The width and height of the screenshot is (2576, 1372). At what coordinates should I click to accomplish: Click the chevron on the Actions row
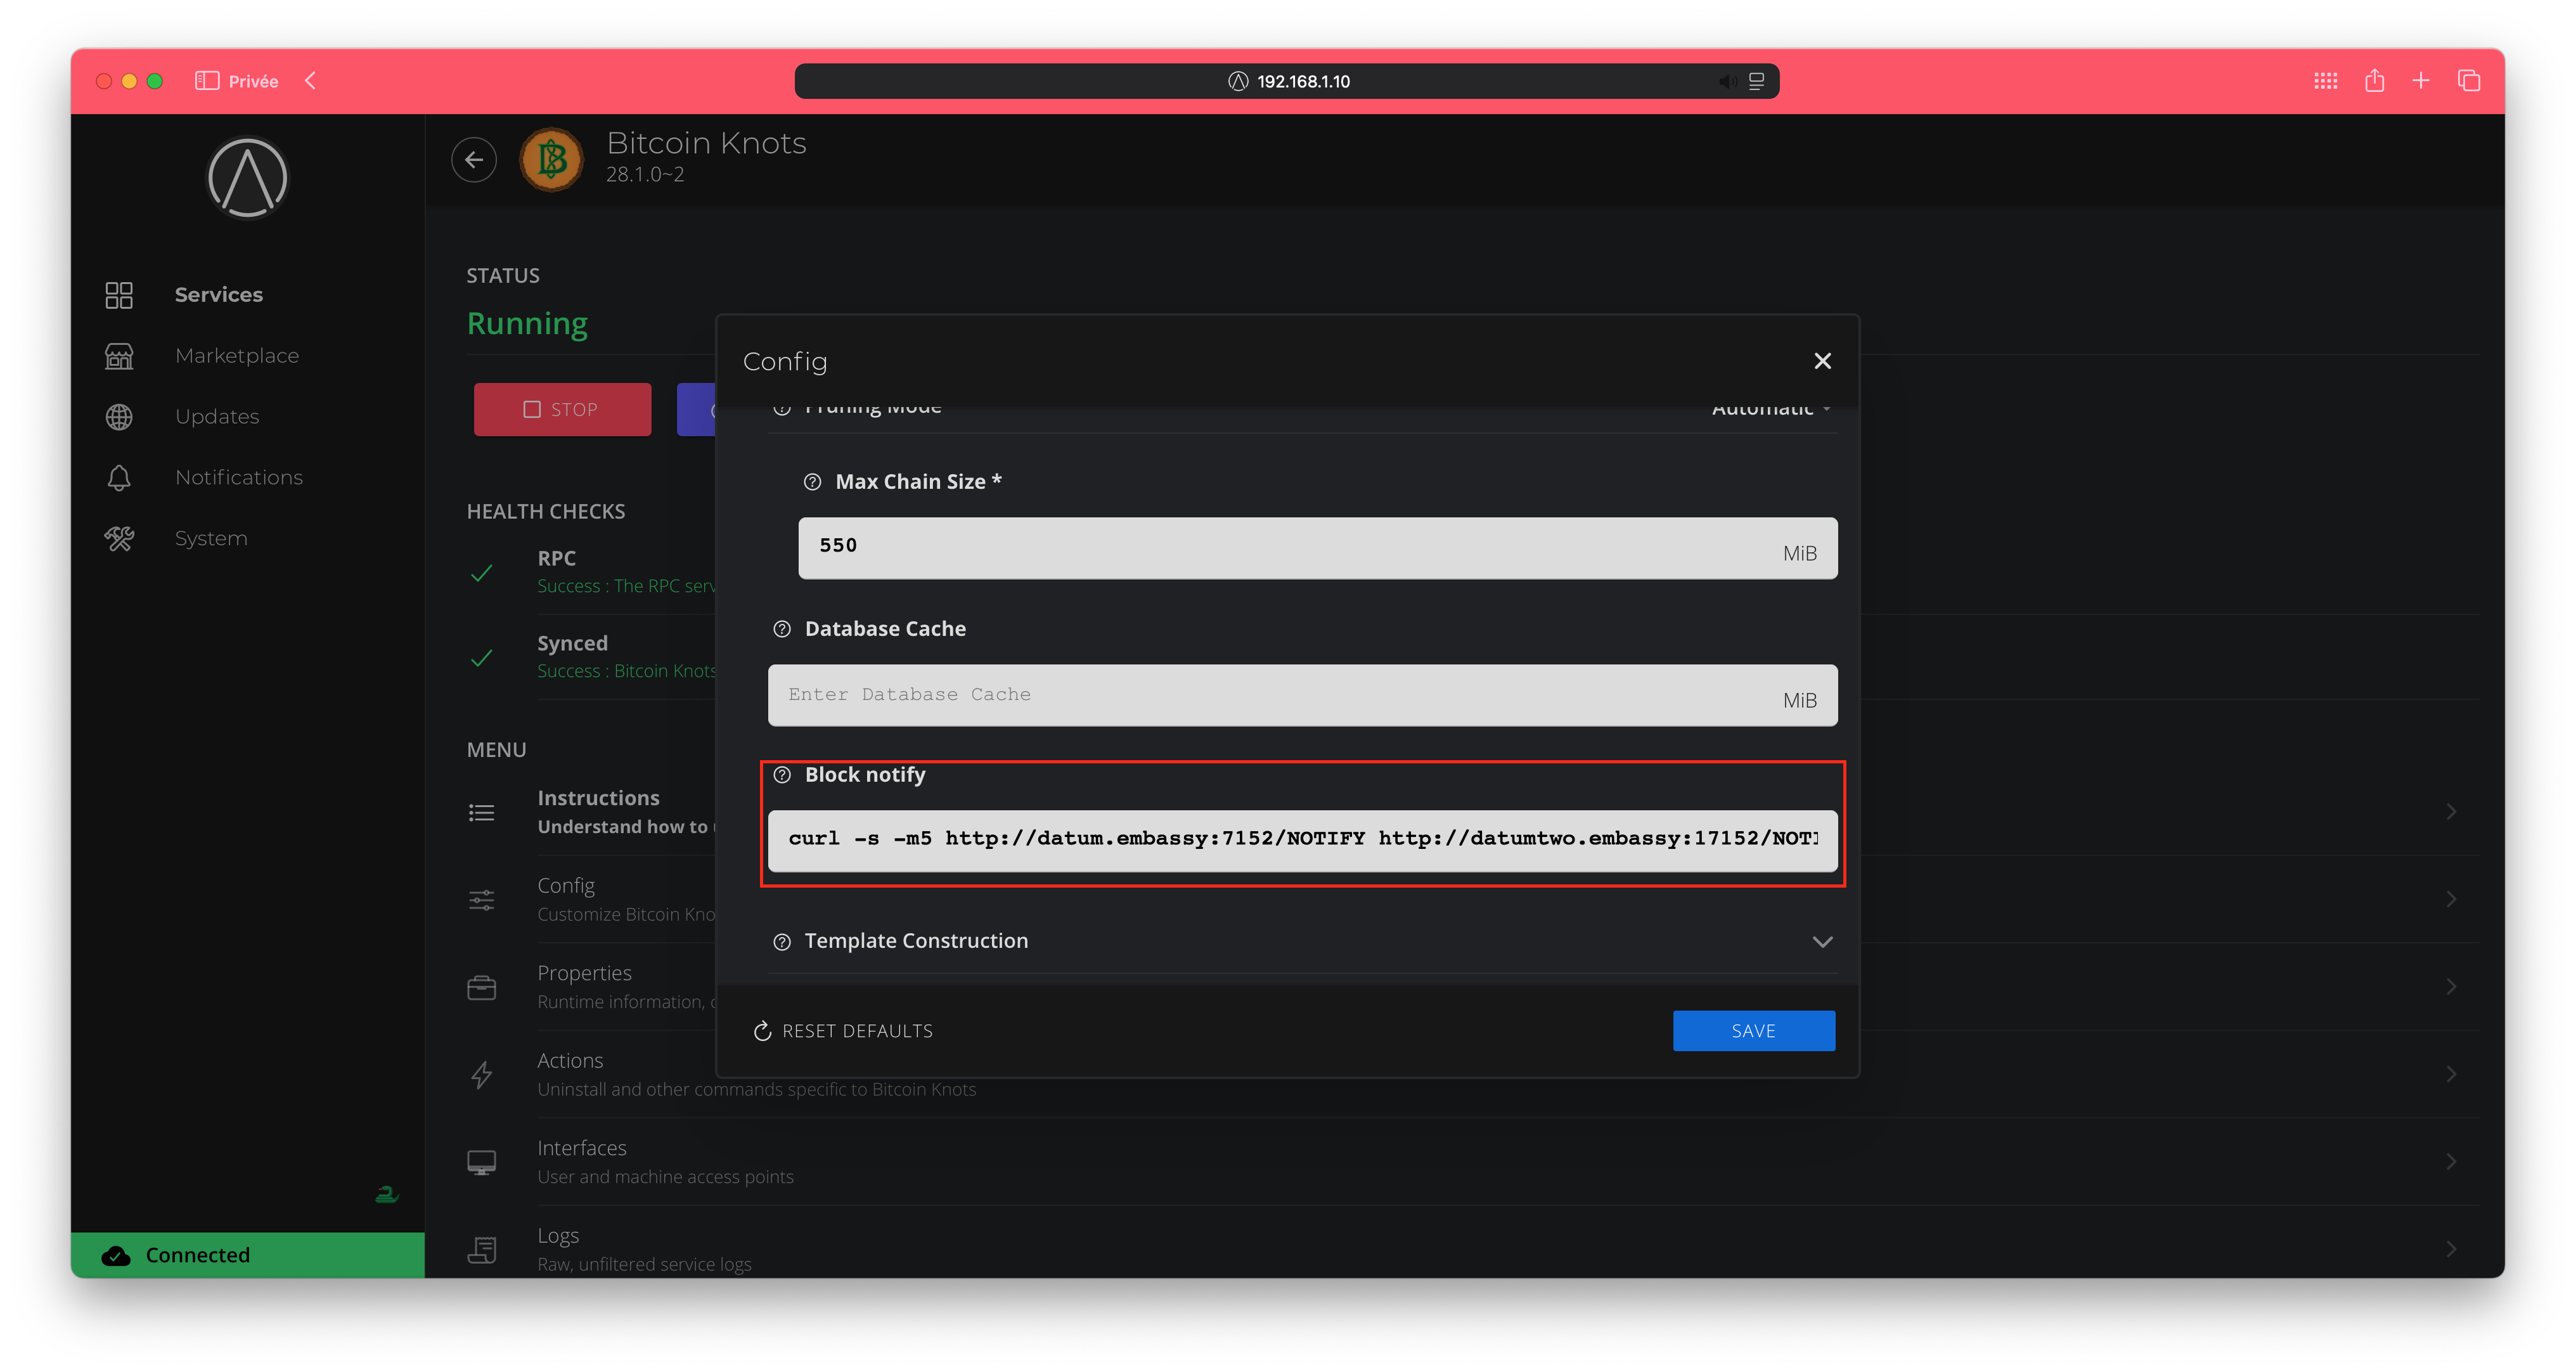tap(2450, 1074)
